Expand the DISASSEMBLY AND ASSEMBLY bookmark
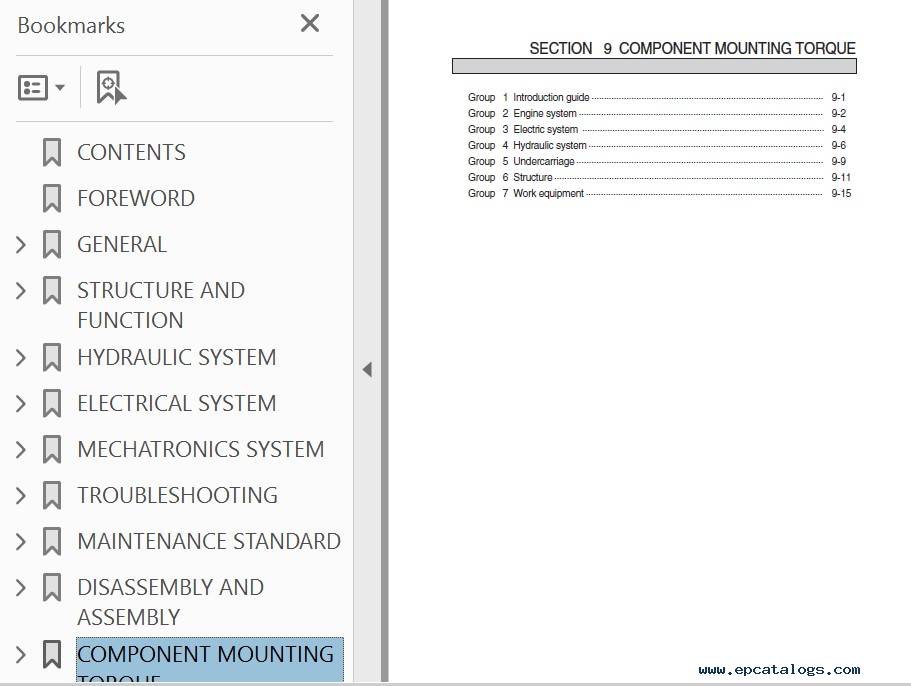Screen dimensions: 911x686 [x=21, y=587]
